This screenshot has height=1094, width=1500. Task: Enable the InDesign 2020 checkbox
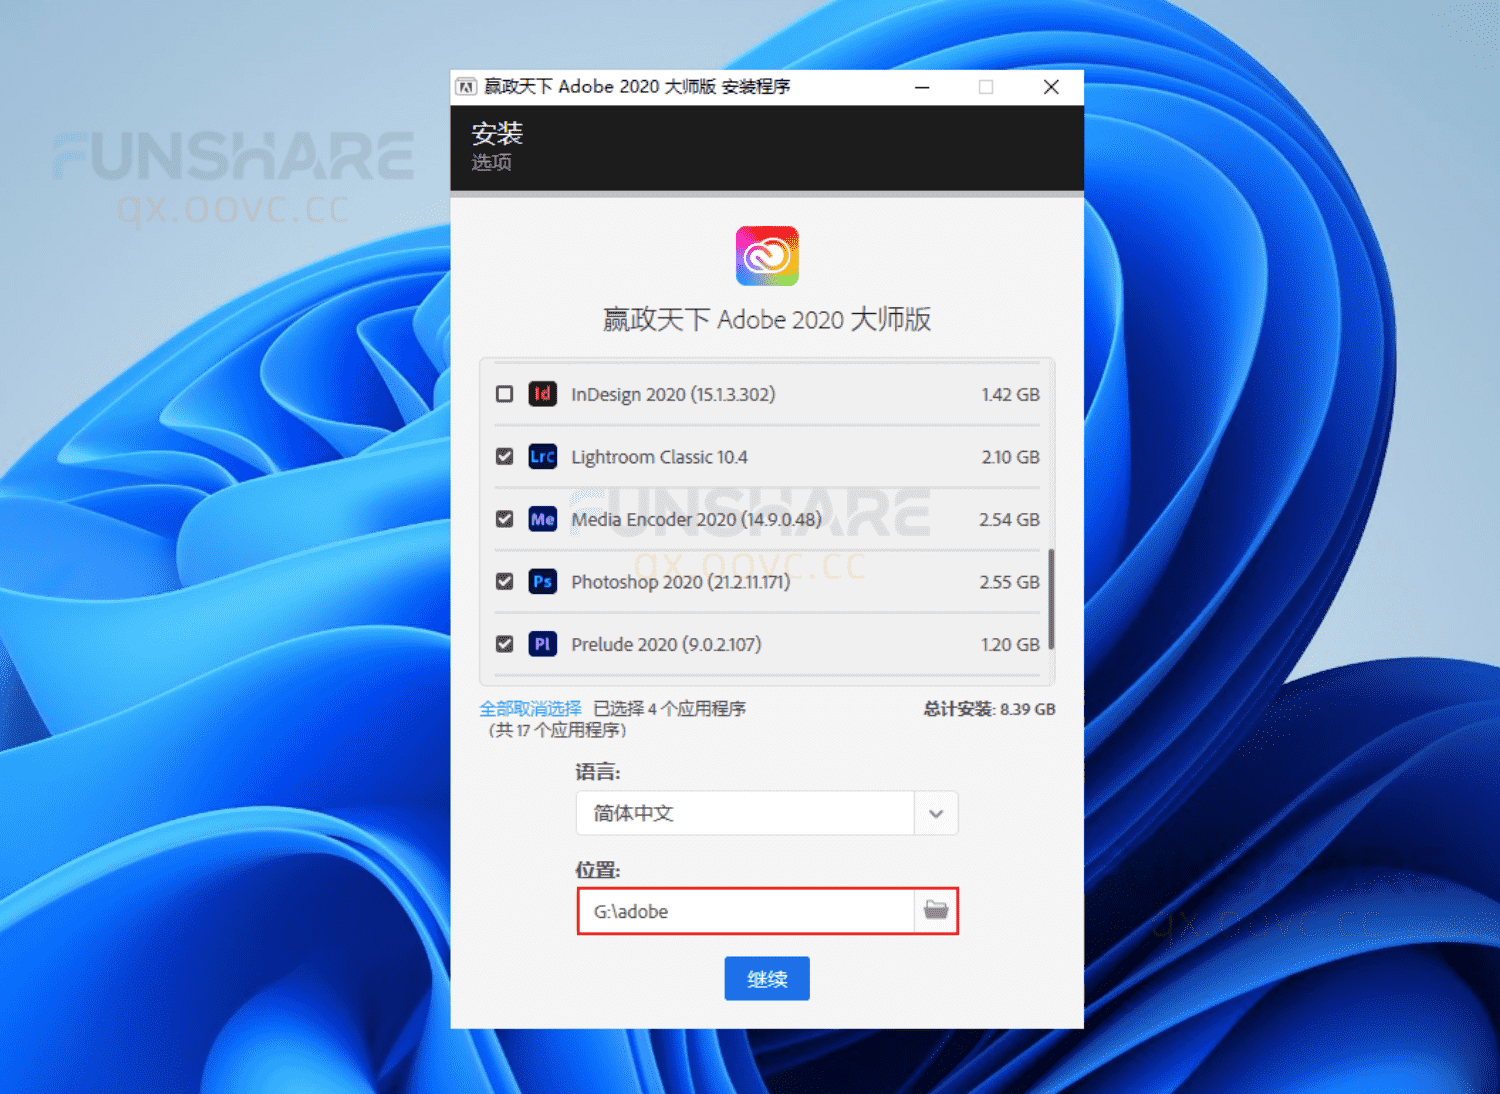[x=504, y=394]
